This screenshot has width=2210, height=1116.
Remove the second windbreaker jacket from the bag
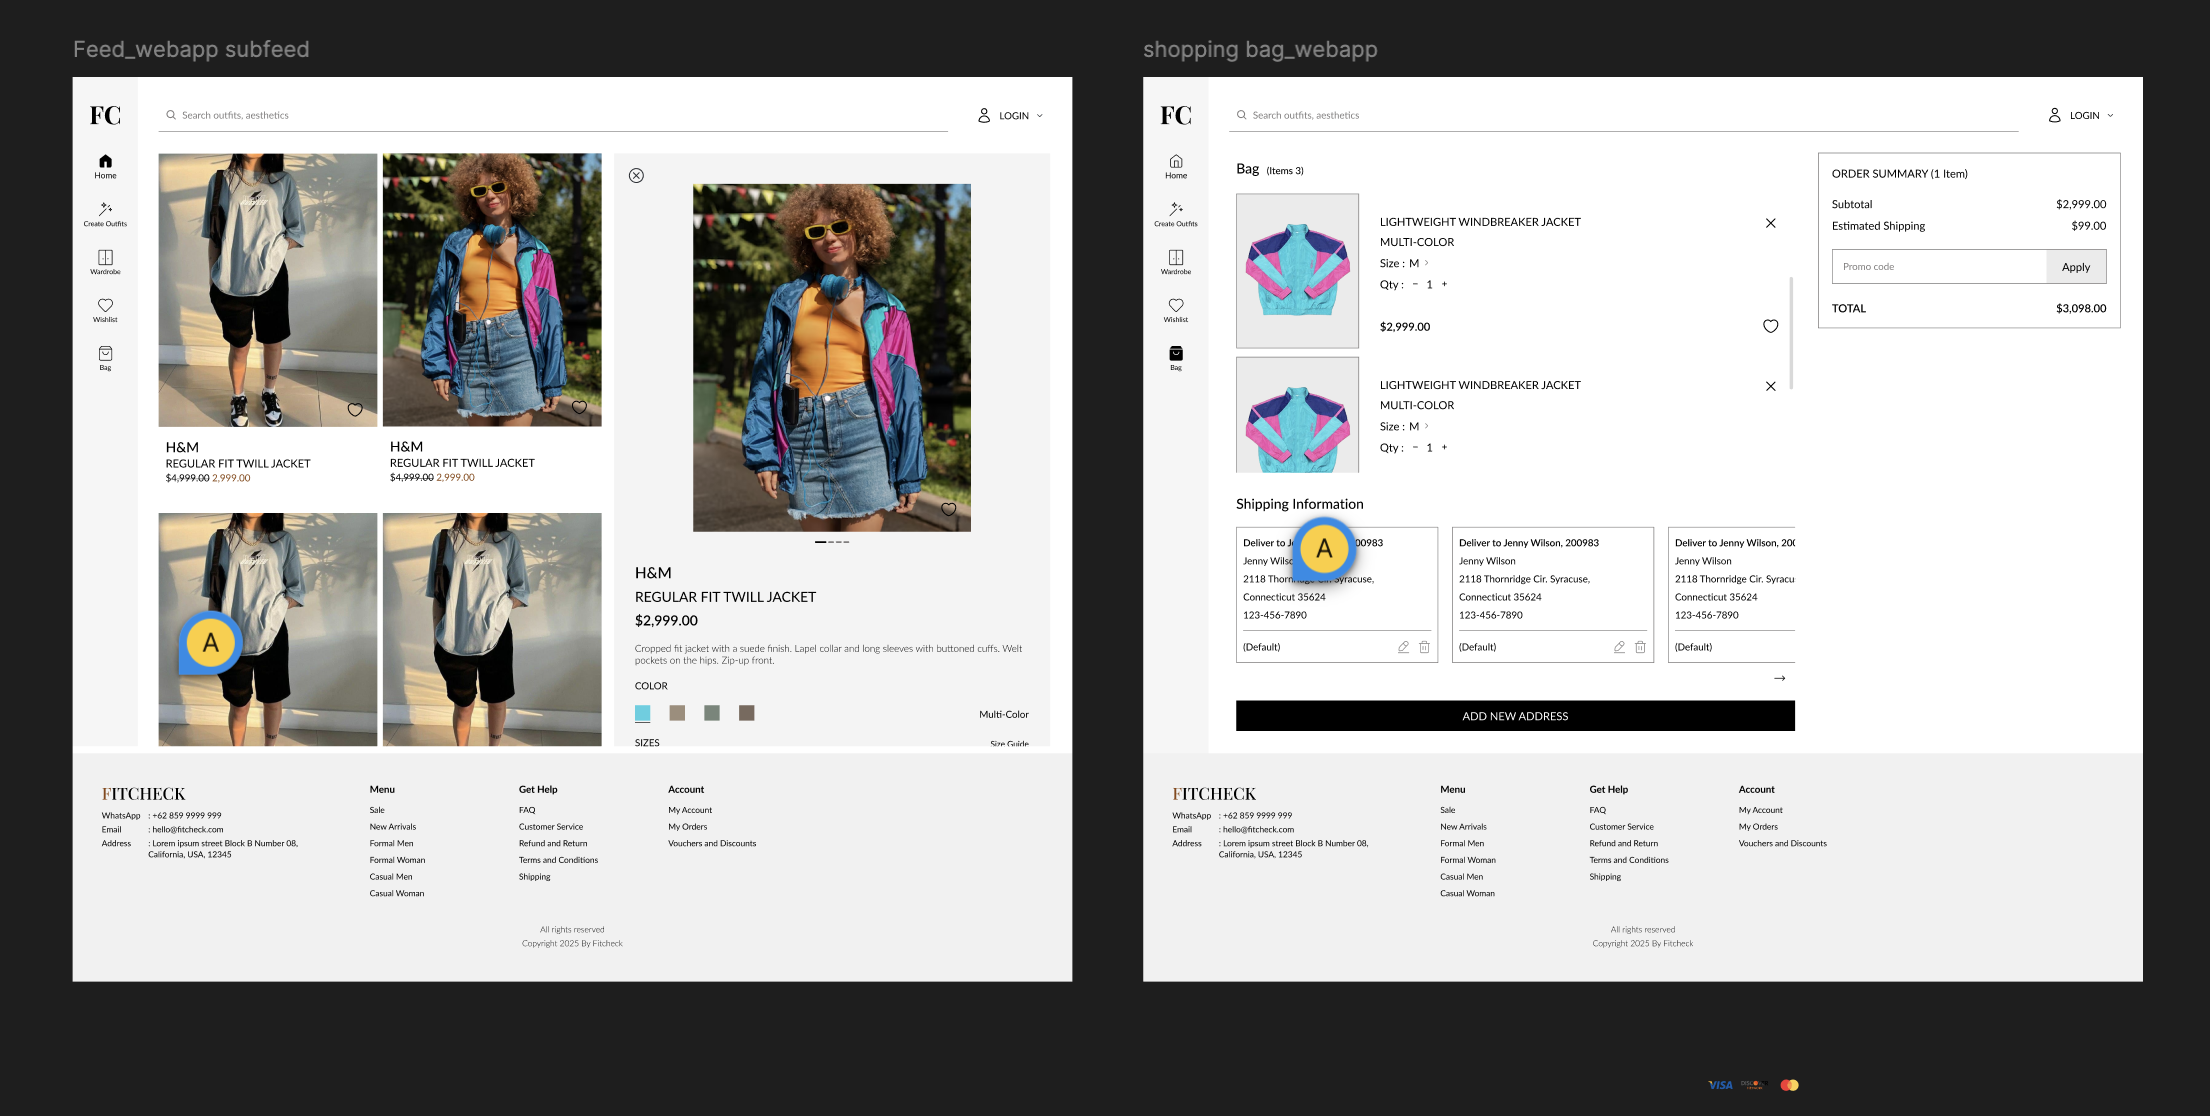(x=1770, y=386)
